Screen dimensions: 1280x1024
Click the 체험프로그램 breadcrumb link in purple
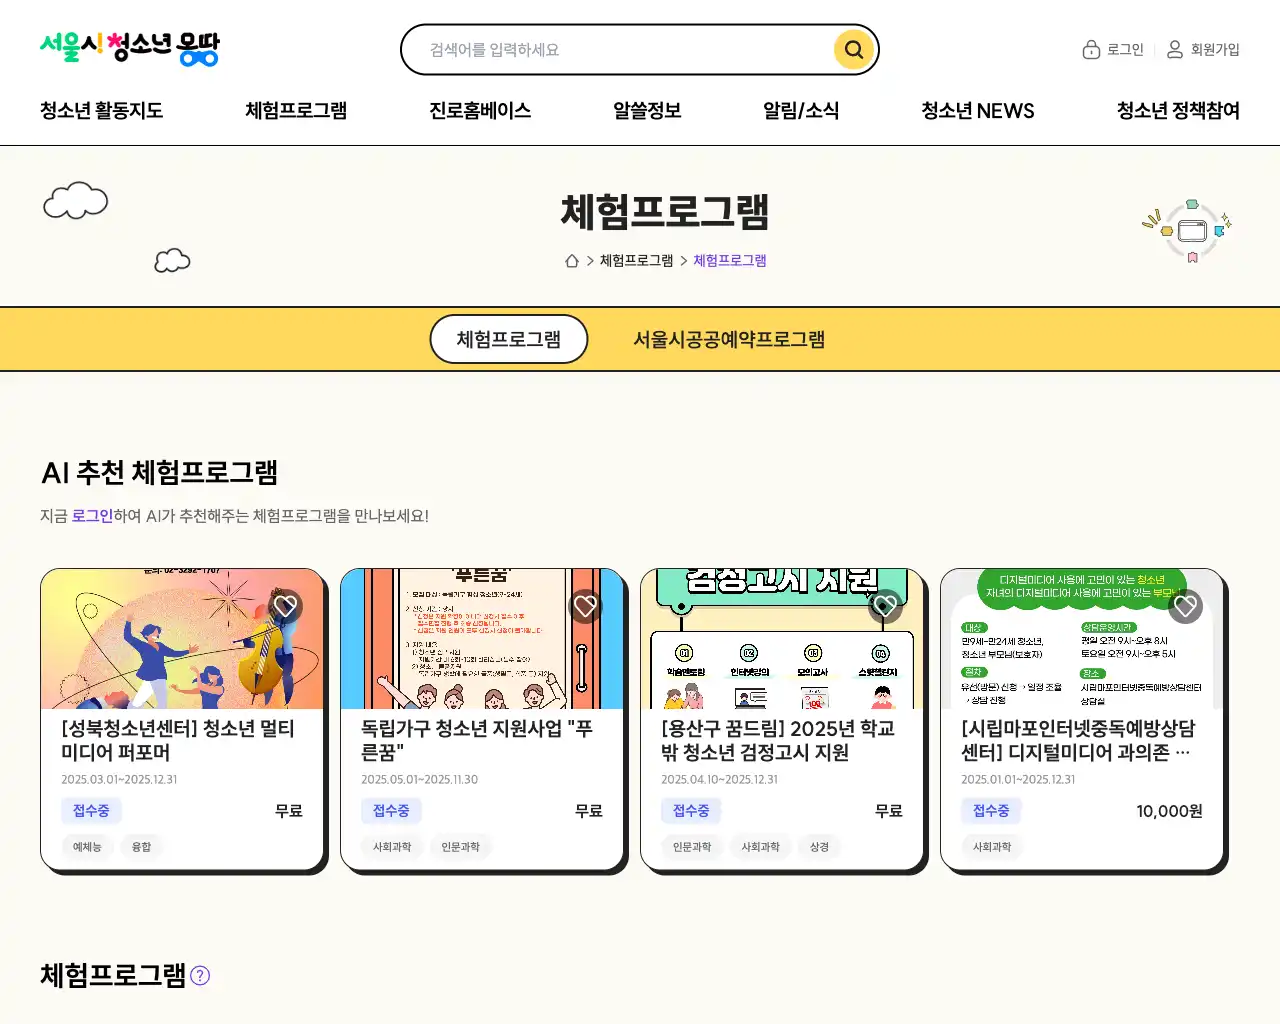tap(730, 261)
